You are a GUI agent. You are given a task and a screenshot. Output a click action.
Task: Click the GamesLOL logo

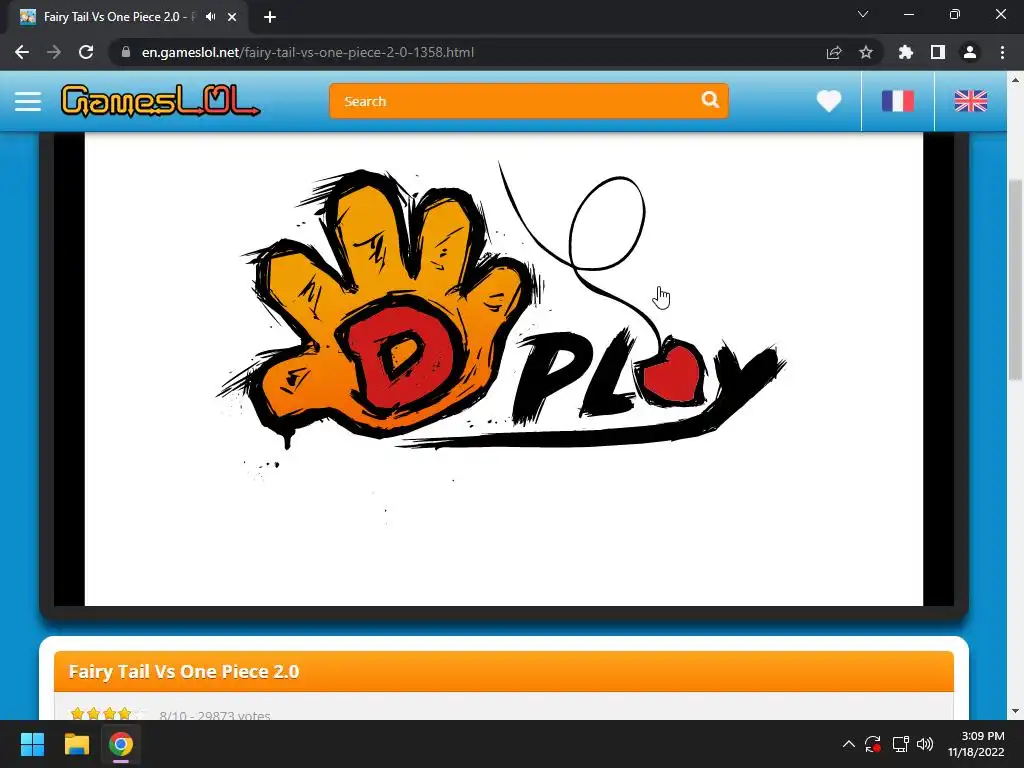pos(160,101)
